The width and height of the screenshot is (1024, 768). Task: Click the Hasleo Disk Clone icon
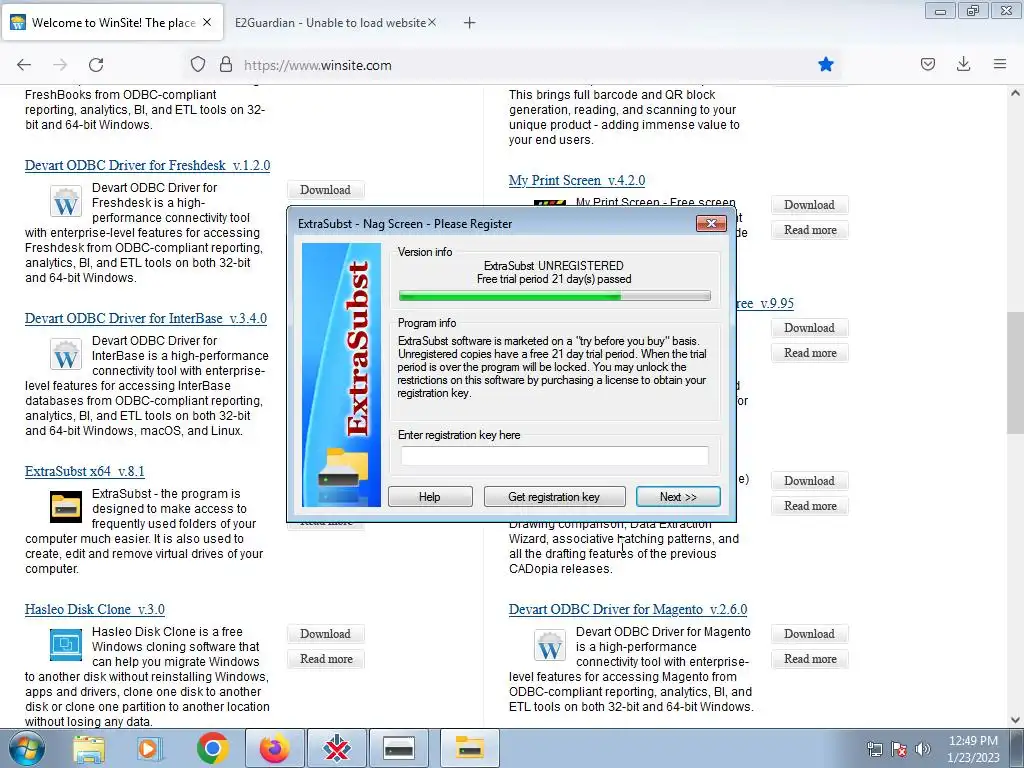(x=66, y=645)
